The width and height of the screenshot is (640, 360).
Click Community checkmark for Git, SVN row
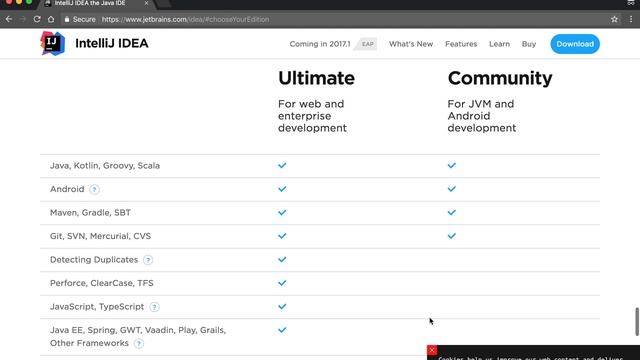pyautogui.click(x=451, y=236)
